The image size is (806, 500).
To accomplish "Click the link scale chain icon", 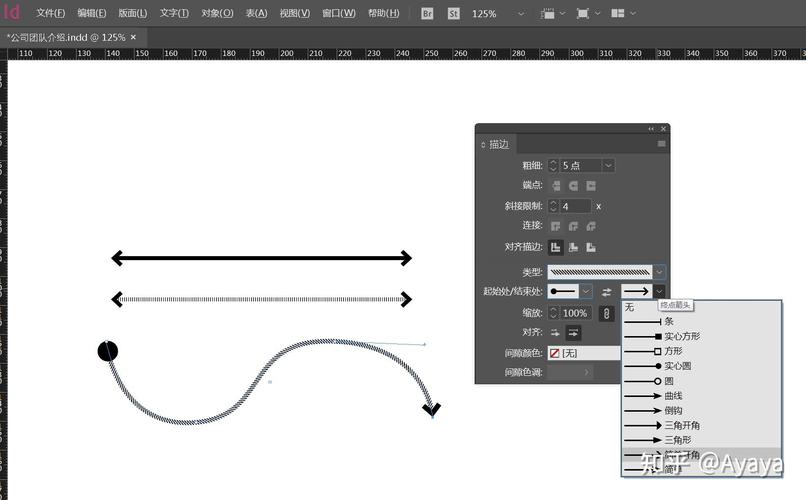I will tap(605, 313).
